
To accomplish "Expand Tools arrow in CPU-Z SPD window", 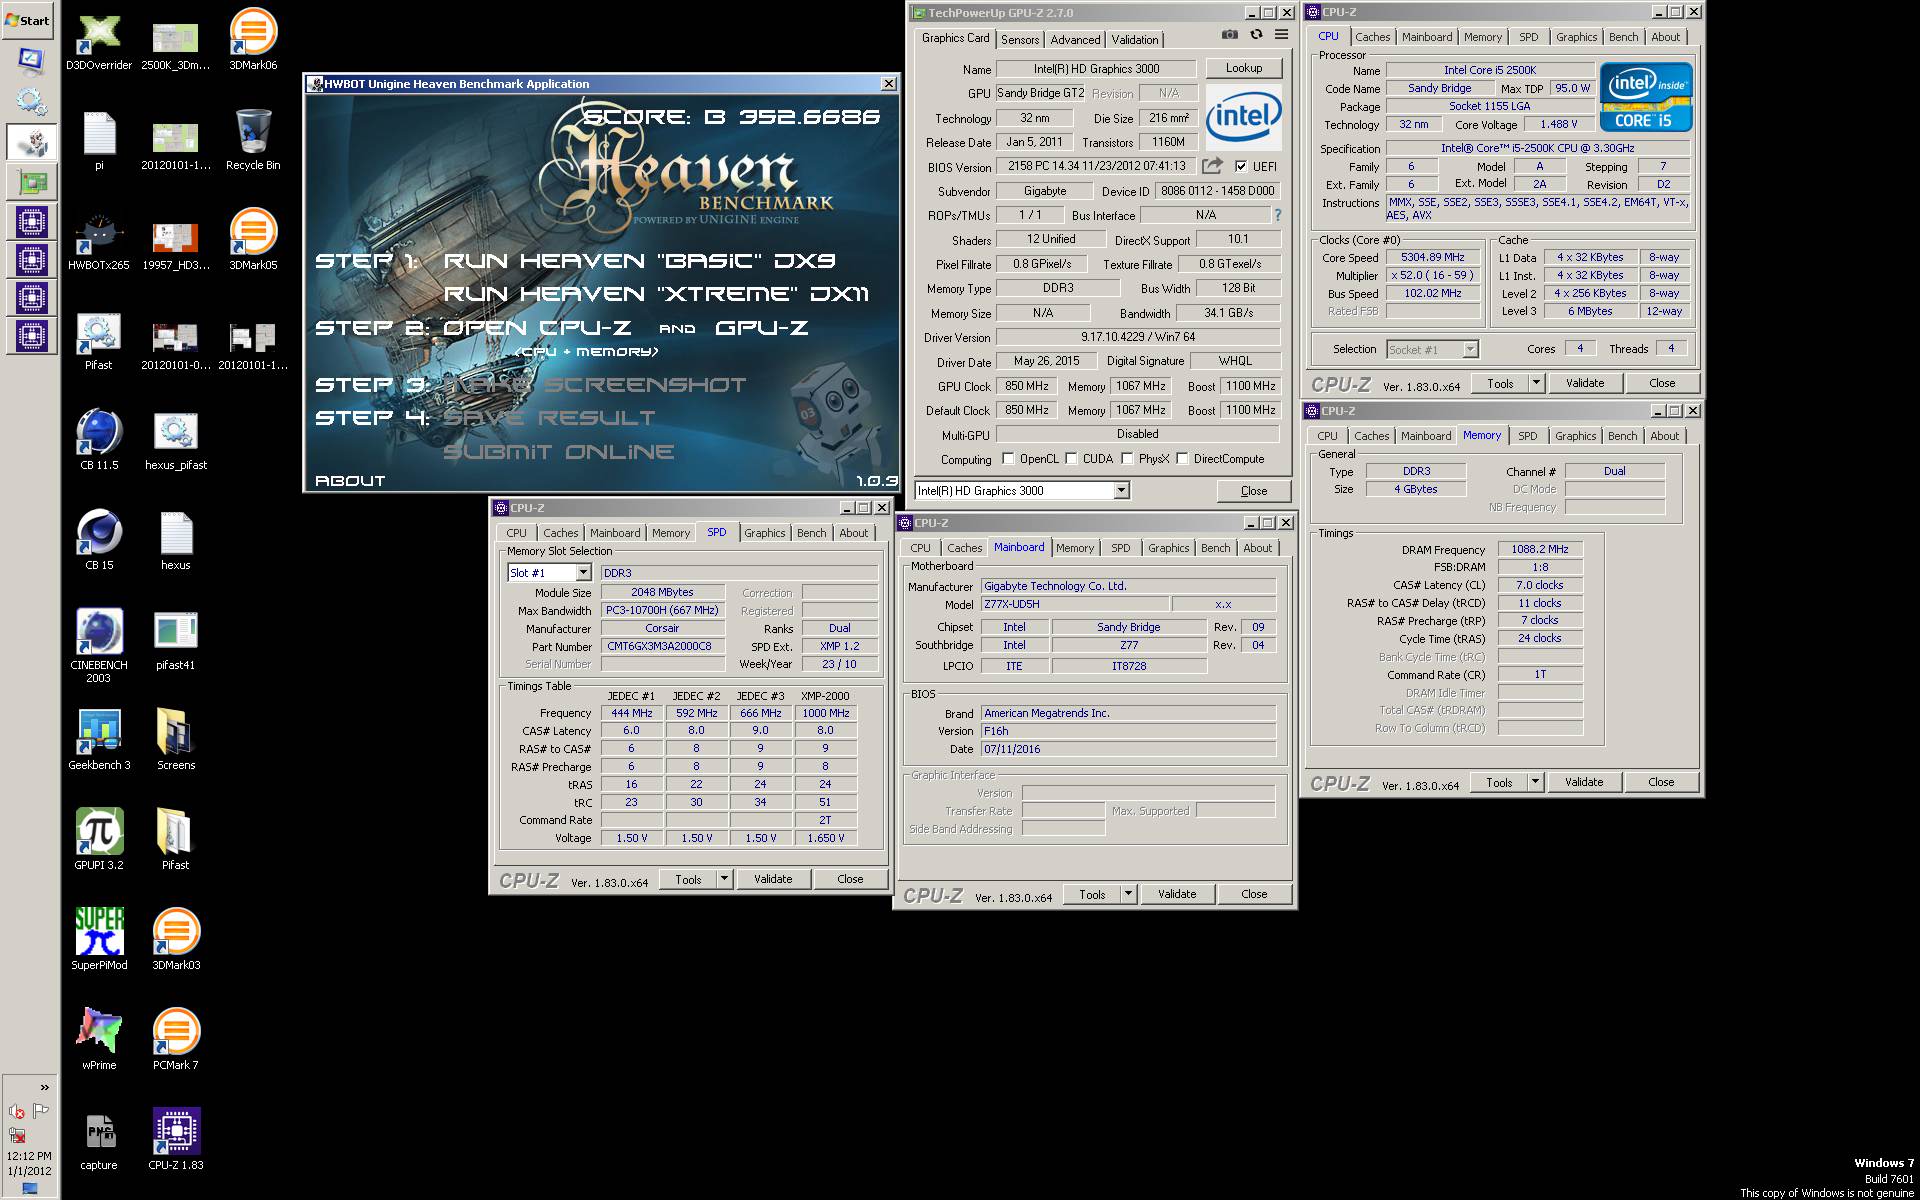I will [726, 879].
